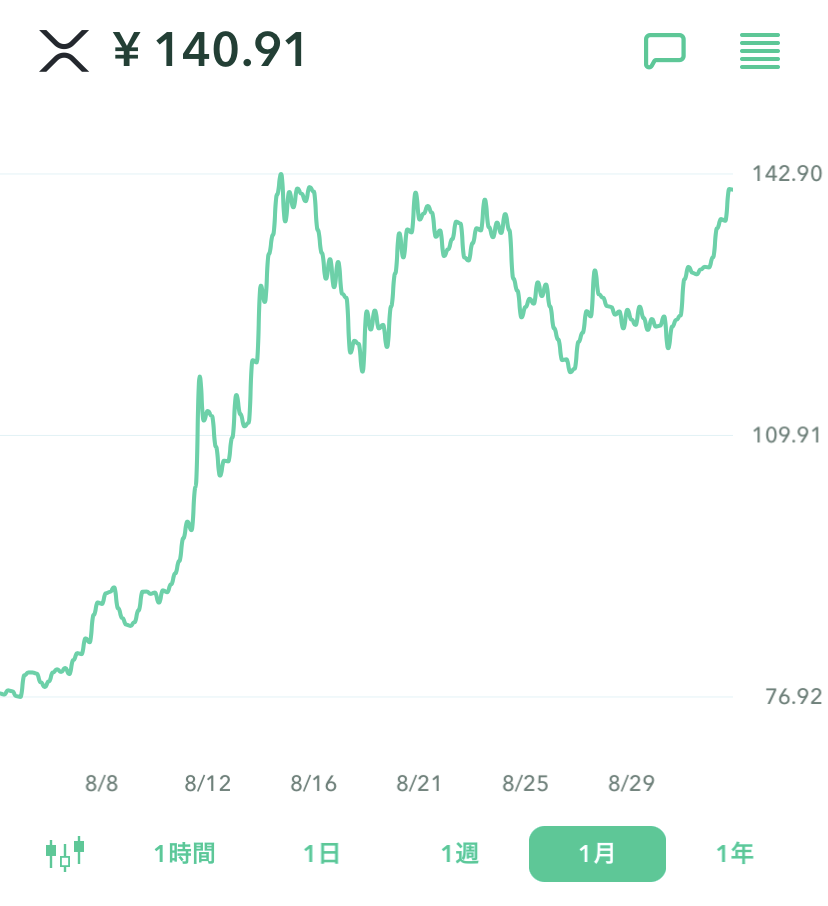Click the 8/21 date label
Screen dimensions: 828x906
(419, 783)
